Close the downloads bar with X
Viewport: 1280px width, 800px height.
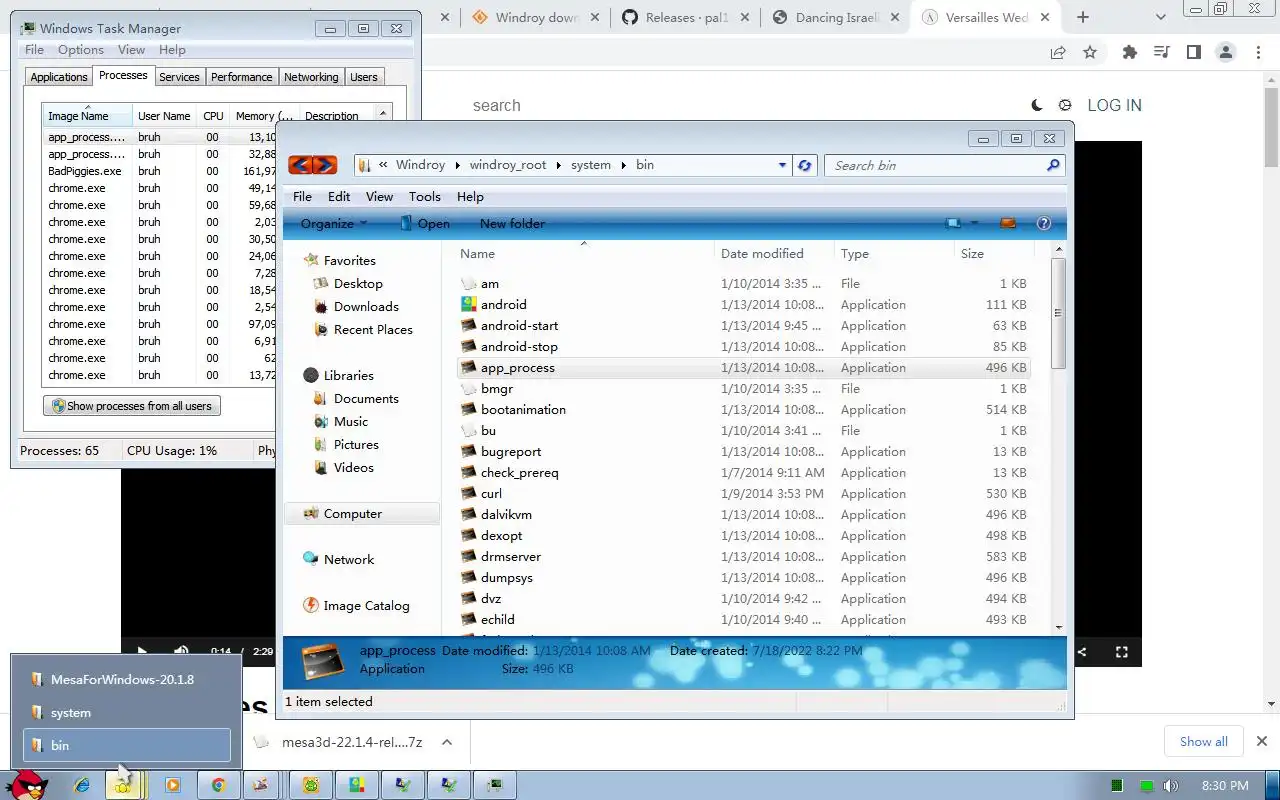tap(1262, 741)
